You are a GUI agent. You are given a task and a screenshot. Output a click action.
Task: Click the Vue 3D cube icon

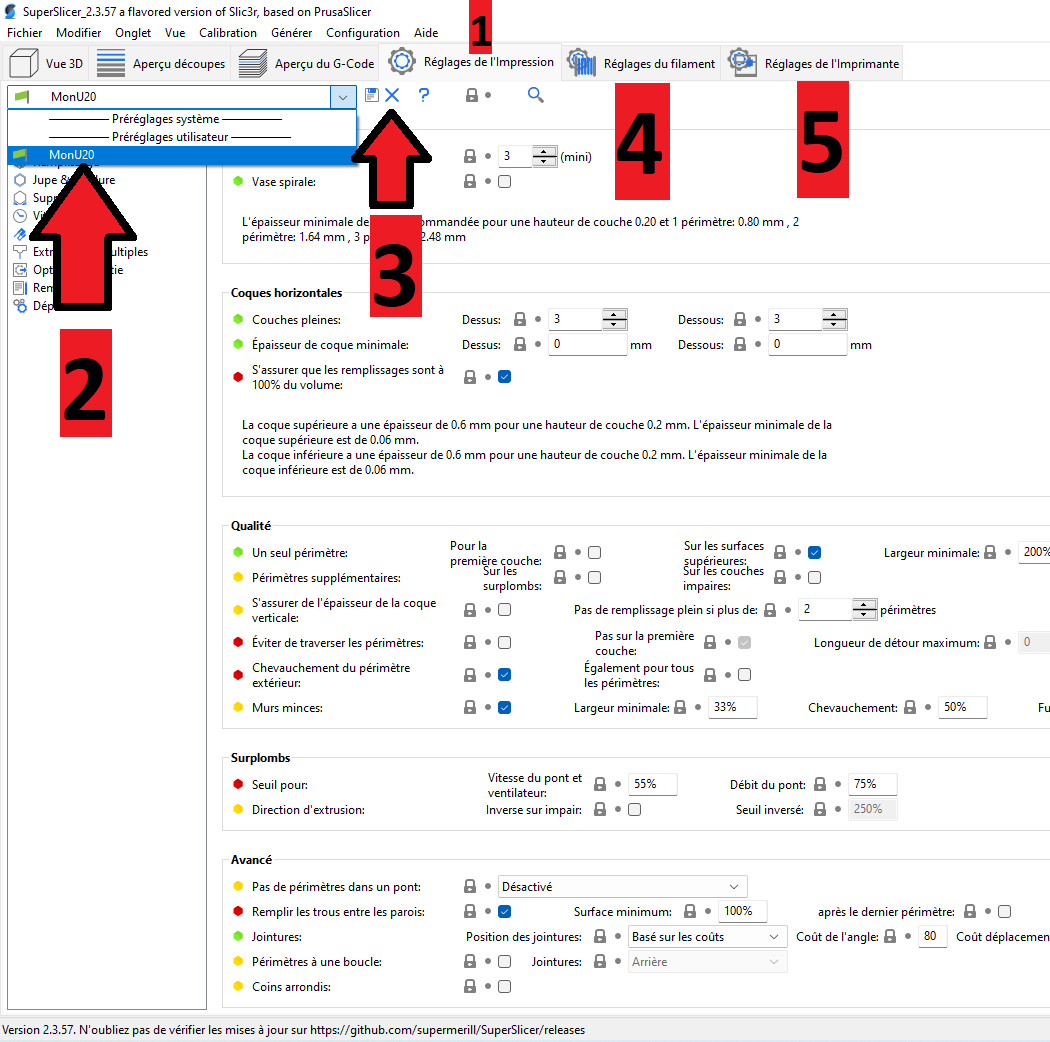(x=24, y=64)
